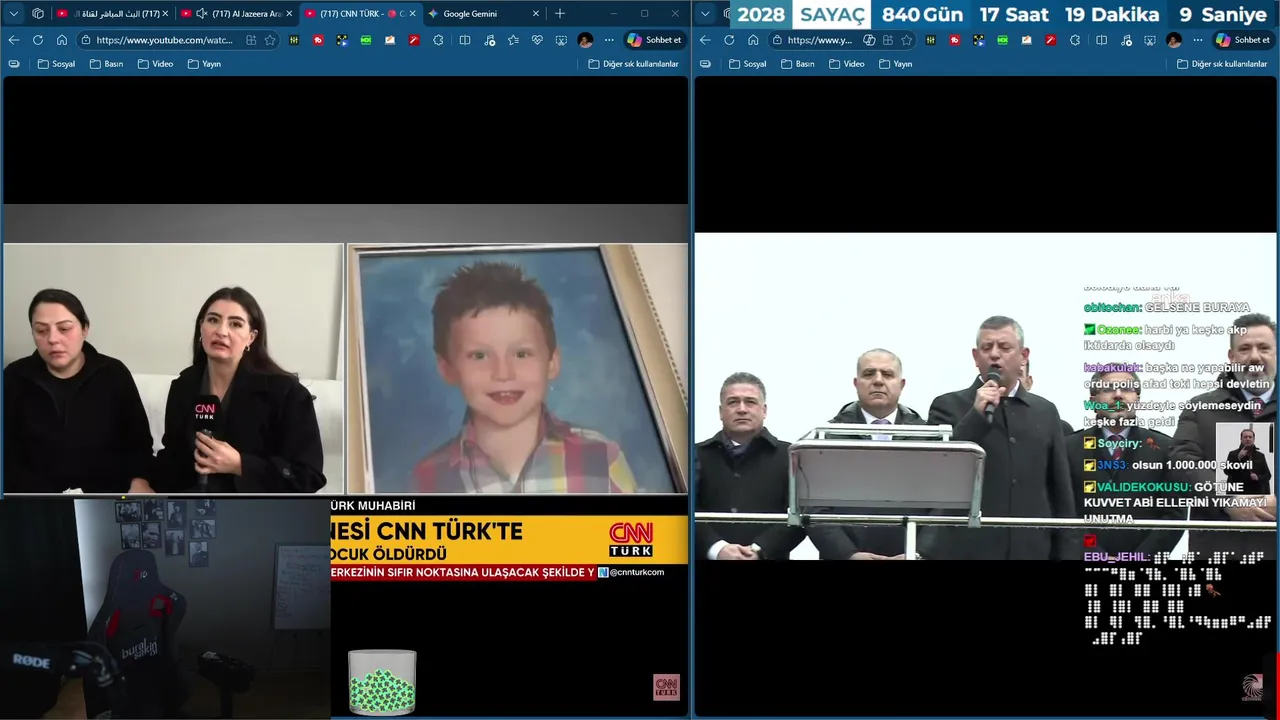The image size is (1280, 720).
Task: Expand the Basın bookmark folder in left window
Action: point(106,63)
